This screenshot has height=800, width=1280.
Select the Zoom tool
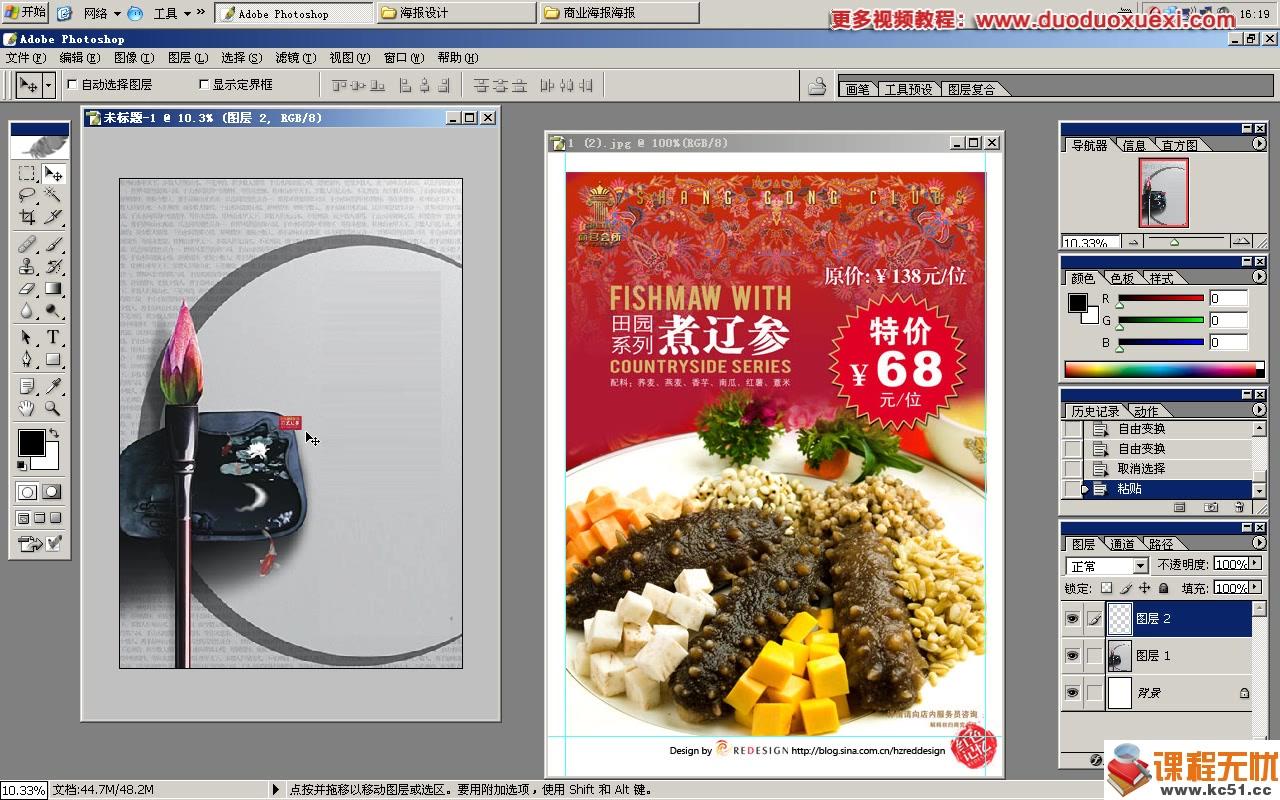click(x=53, y=408)
